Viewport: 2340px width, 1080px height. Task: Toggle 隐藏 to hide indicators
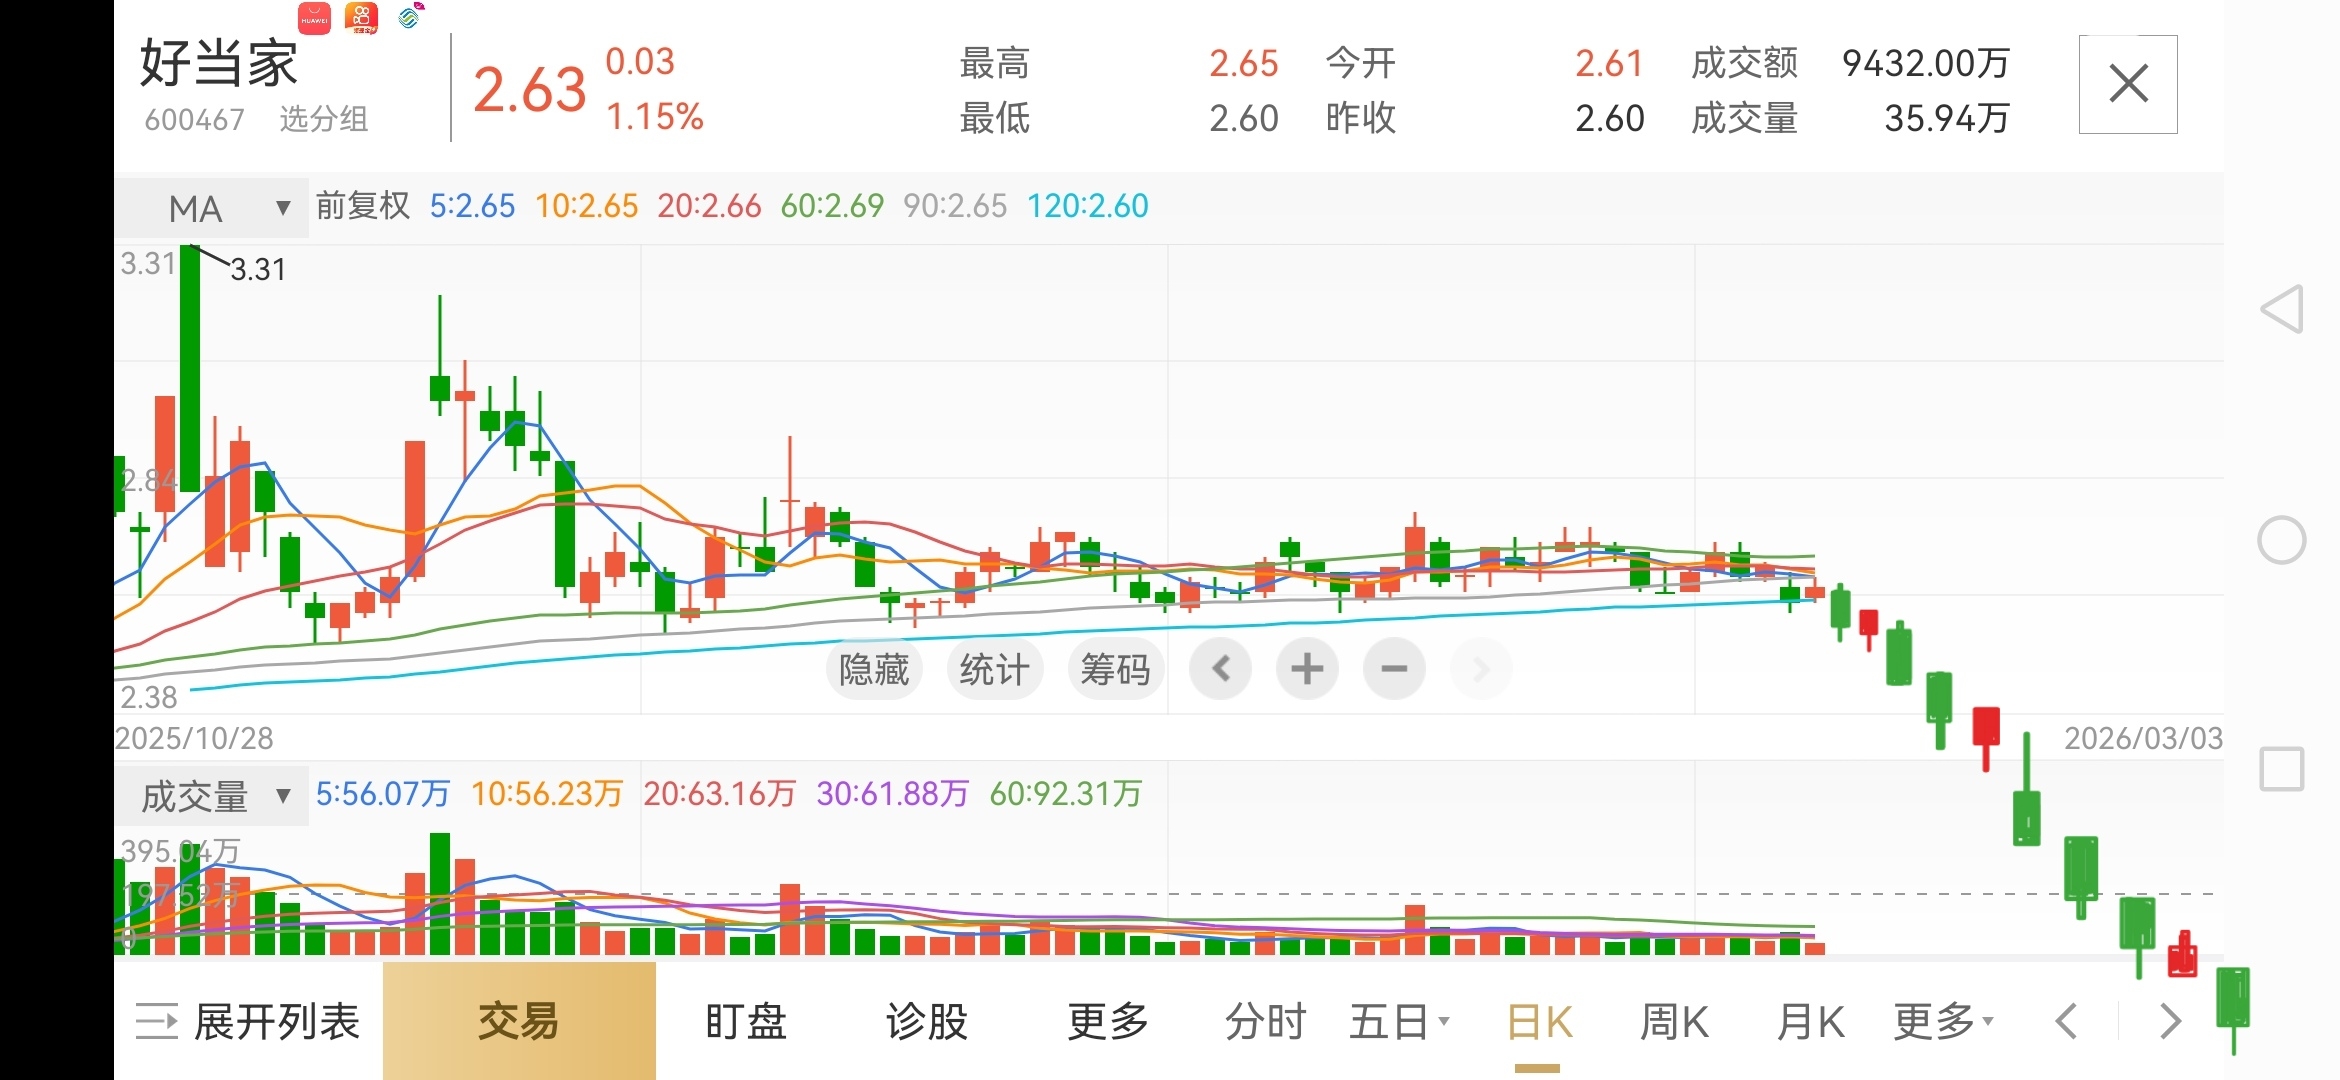pos(873,669)
